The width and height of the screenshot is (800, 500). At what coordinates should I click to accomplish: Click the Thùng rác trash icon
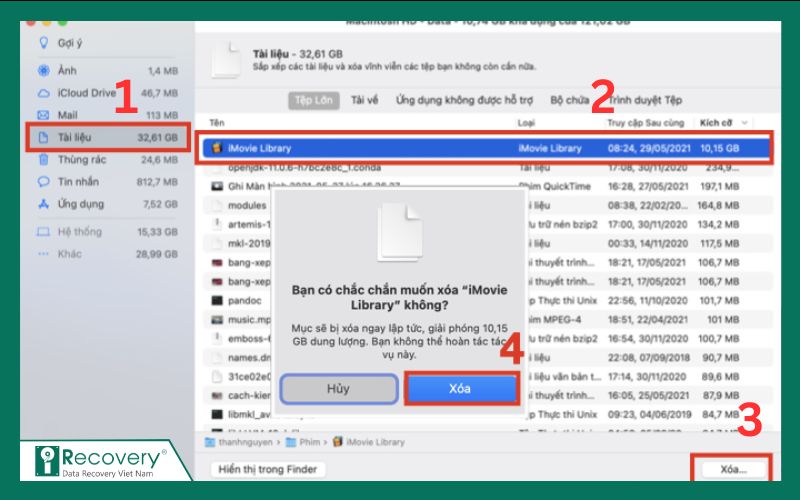pyautogui.click(x=44, y=160)
